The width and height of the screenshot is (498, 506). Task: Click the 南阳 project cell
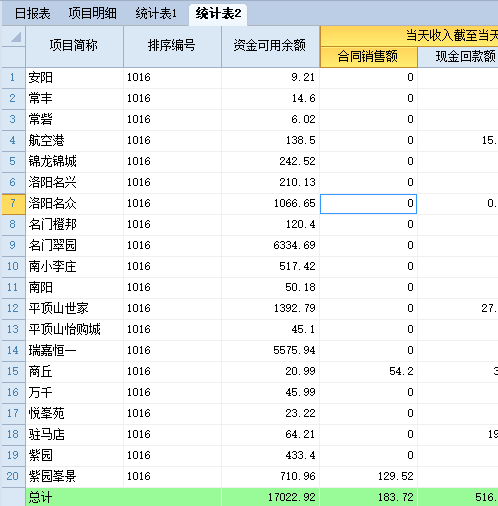(x=74, y=288)
